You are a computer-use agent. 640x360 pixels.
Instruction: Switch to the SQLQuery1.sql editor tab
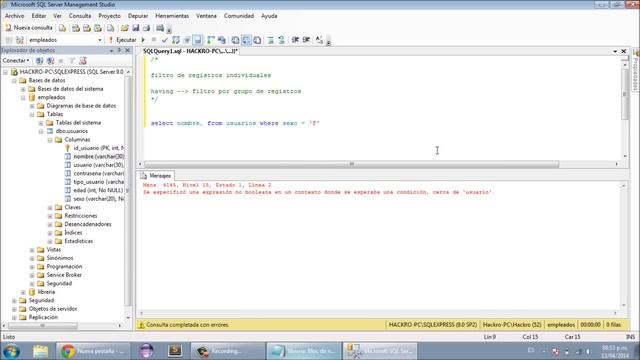pyautogui.click(x=190, y=51)
